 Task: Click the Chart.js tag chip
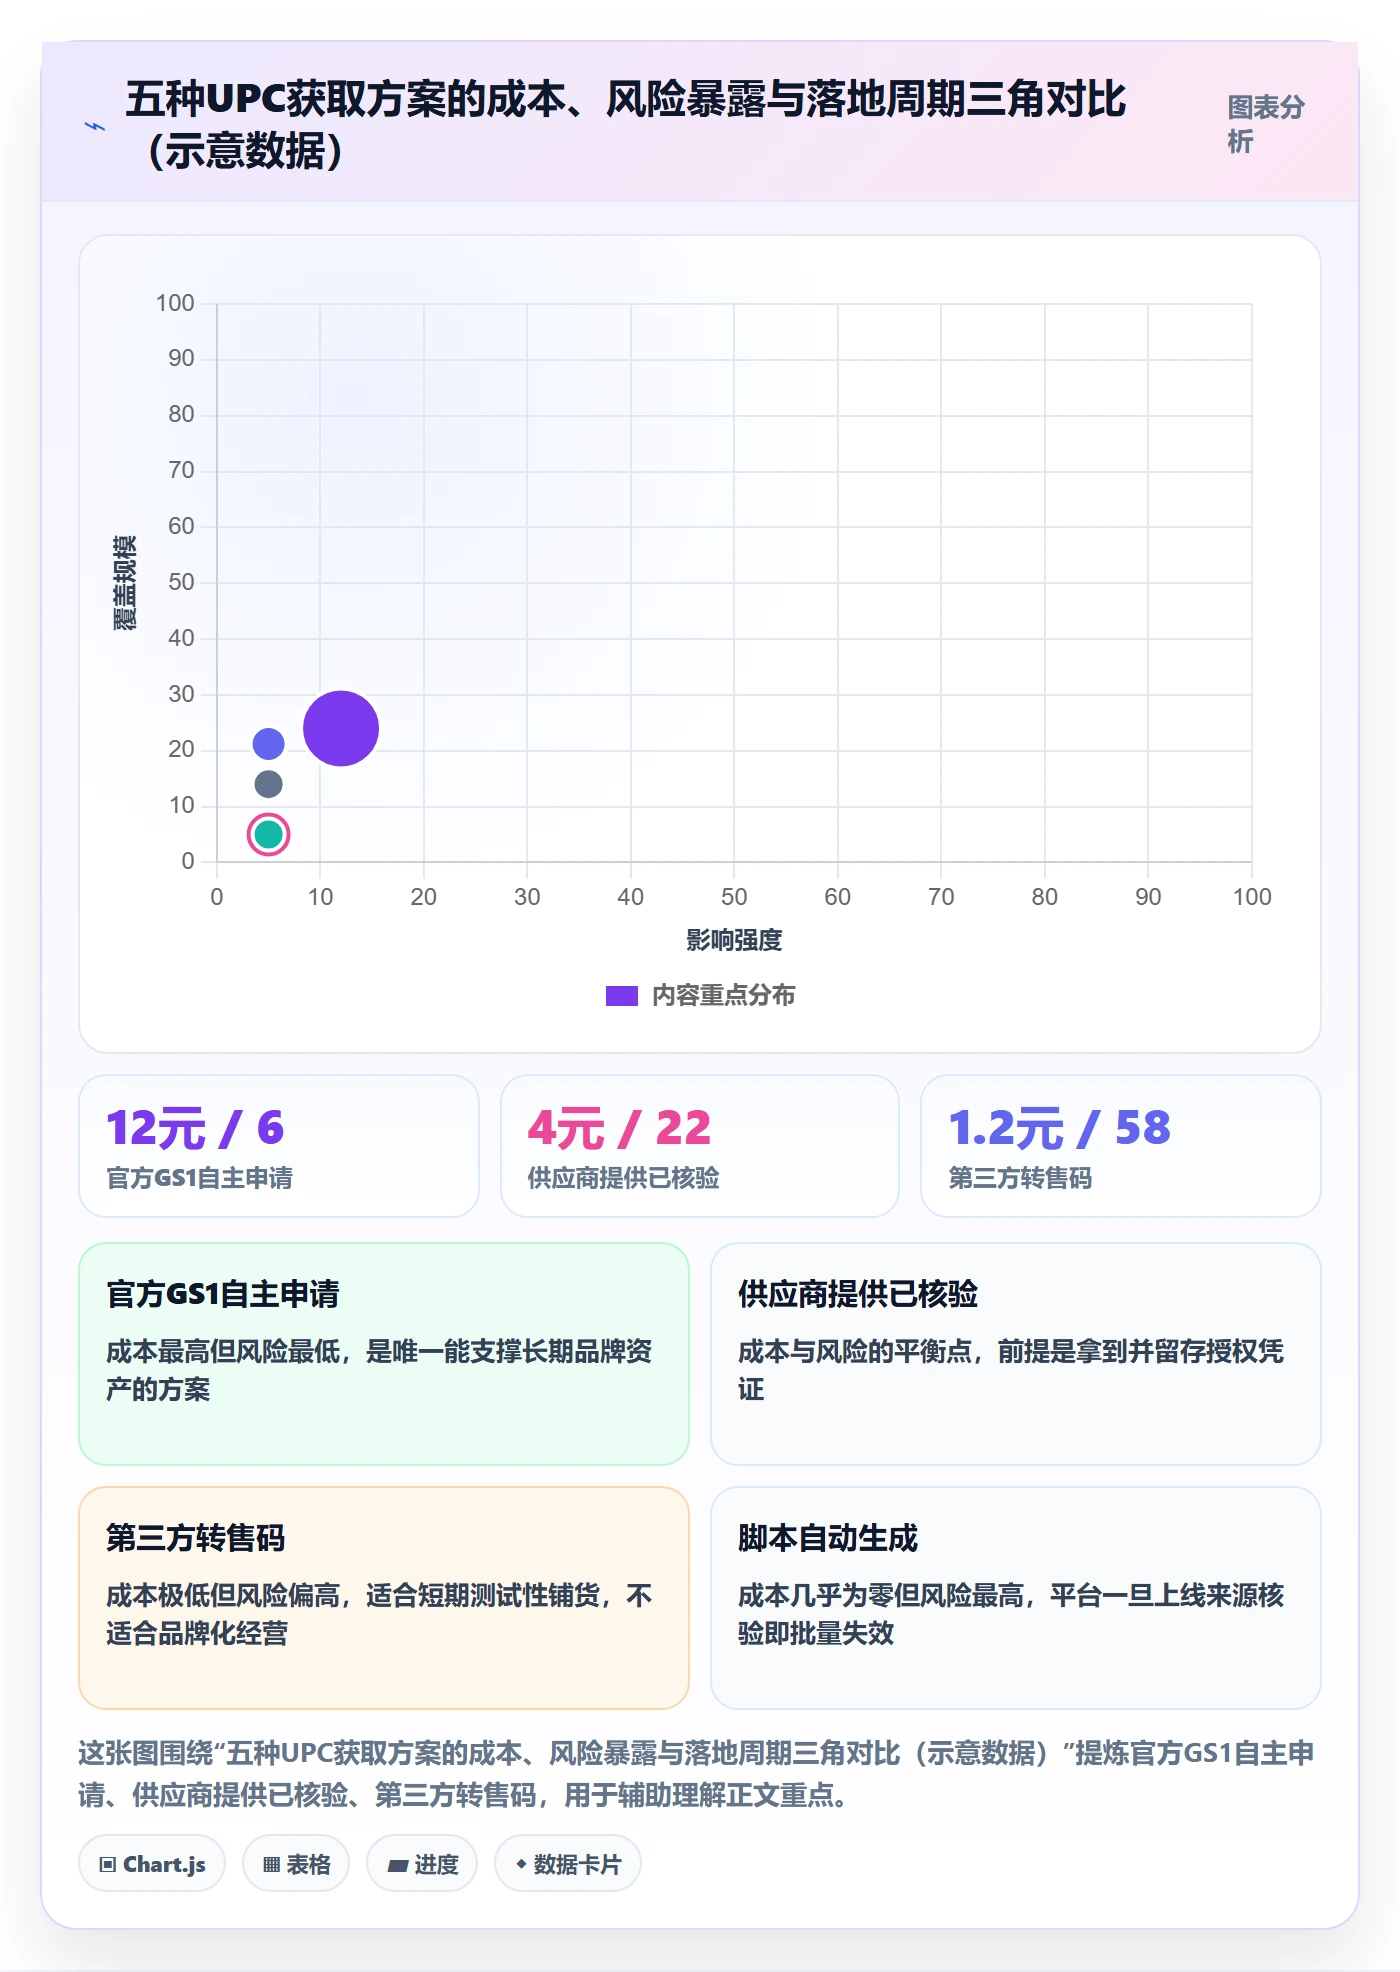pyautogui.click(x=152, y=1864)
